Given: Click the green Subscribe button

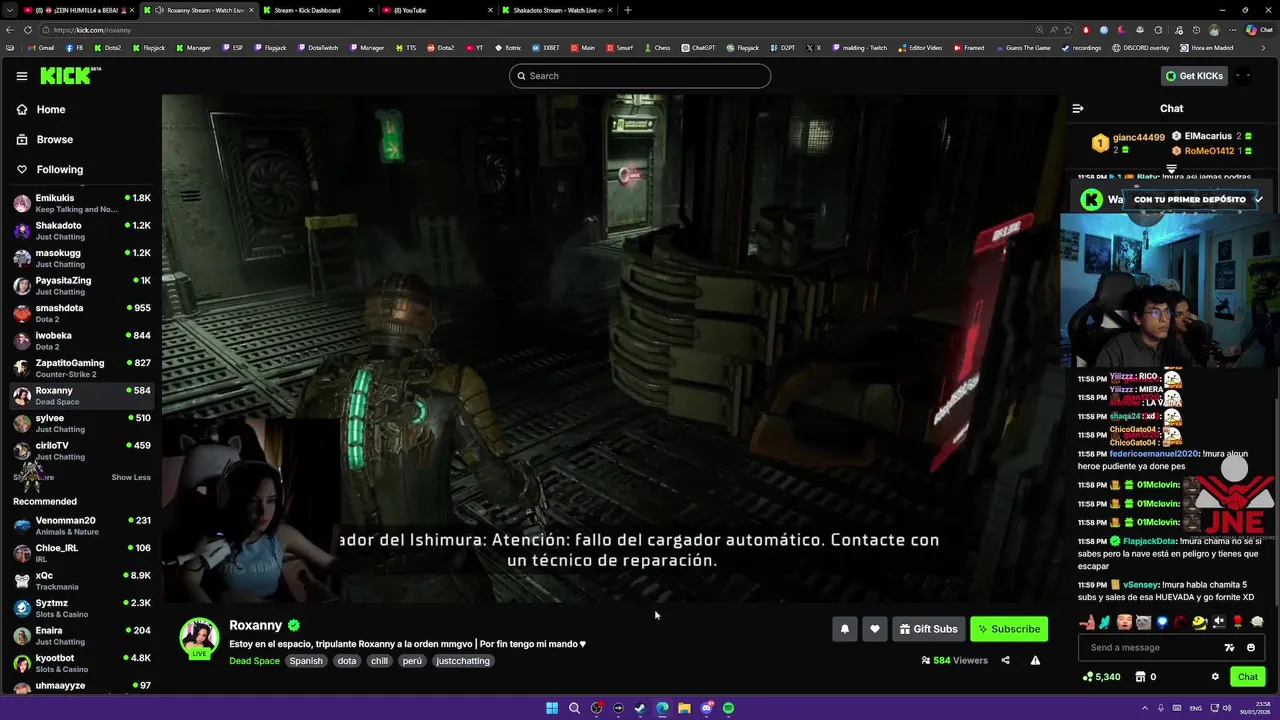Looking at the screenshot, I should [1009, 629].
